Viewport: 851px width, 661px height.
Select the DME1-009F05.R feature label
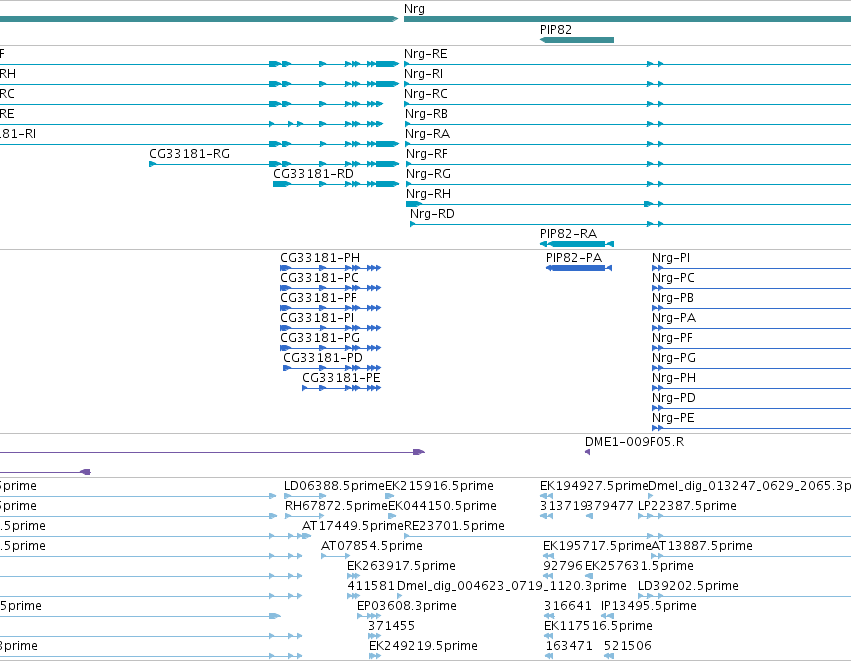[634, 442]
